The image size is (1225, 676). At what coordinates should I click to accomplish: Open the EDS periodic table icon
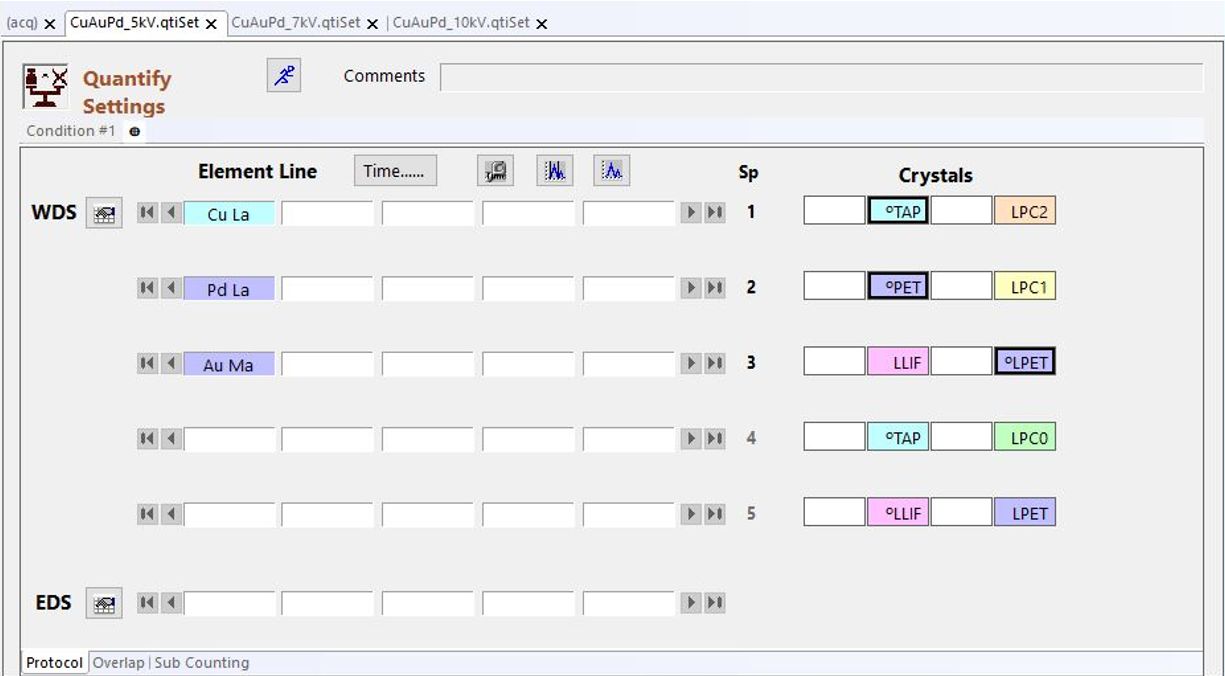click(x=104, y=603)
